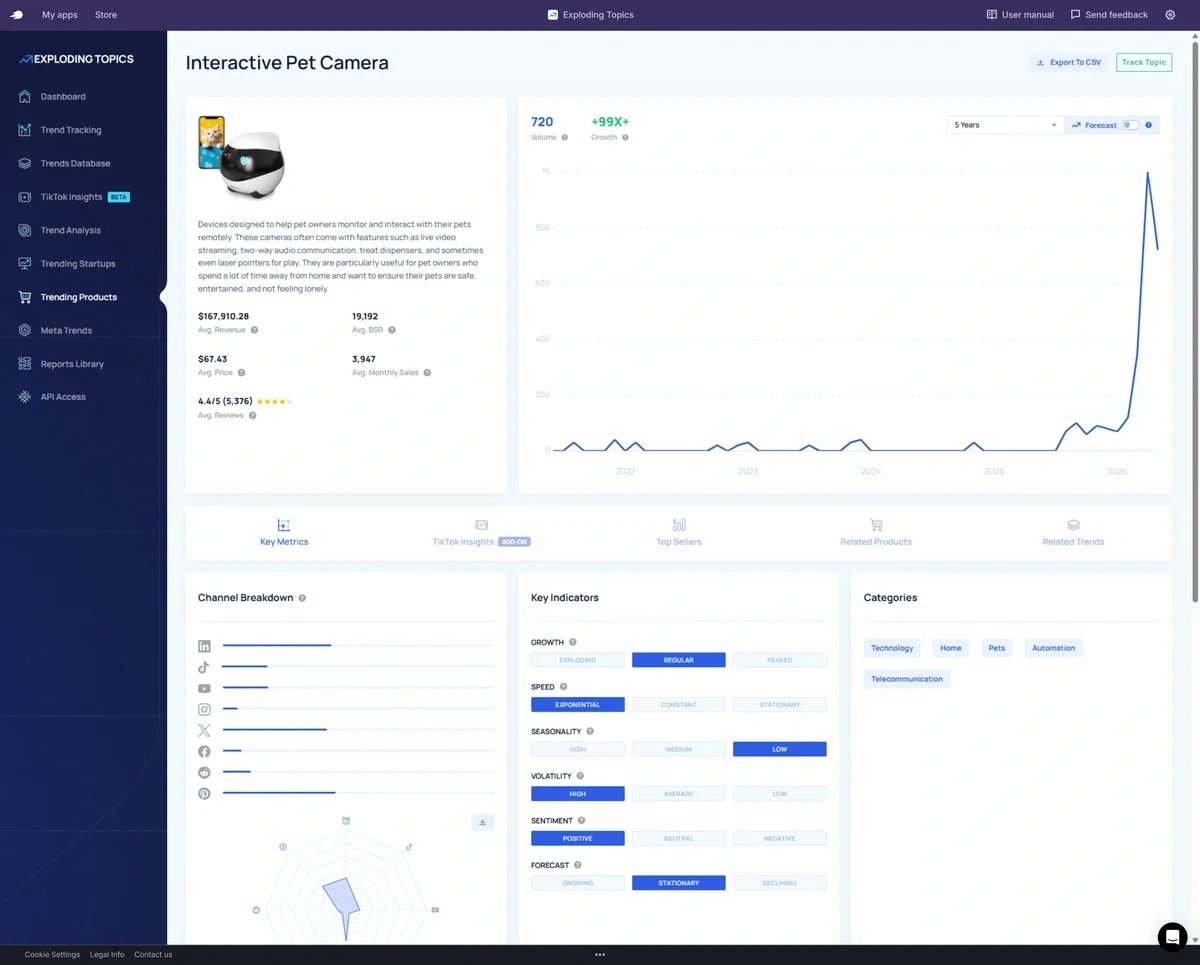The height and width of the screenshot is (965, 1200).
Task: Click the Trending Startups sidebar icon
Action: coord(25,264)
